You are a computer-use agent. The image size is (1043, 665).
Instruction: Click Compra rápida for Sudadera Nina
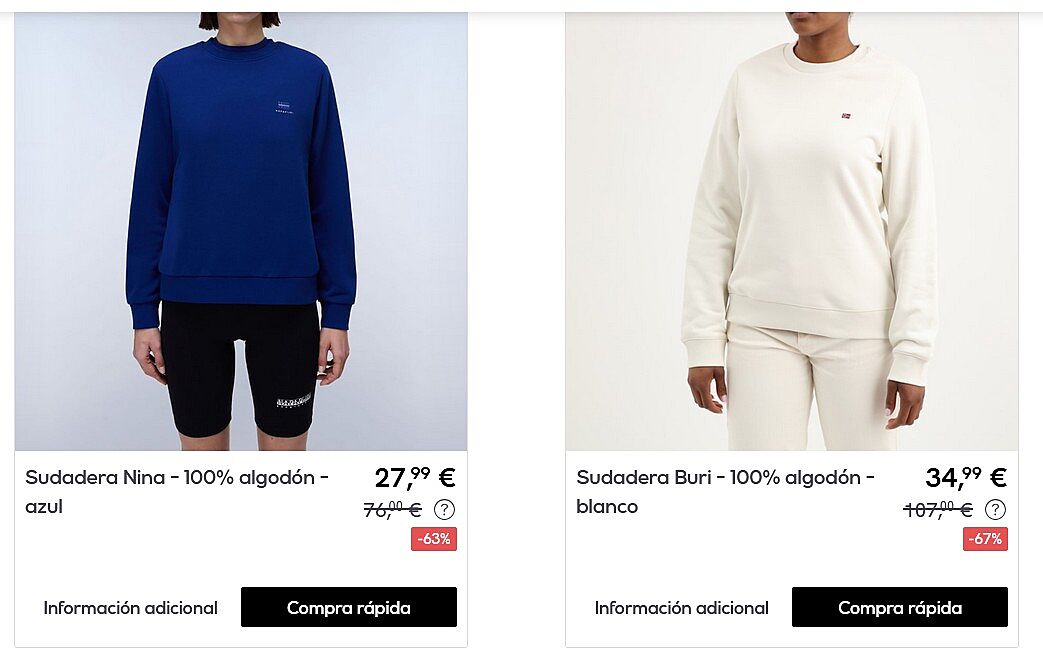tap(349, 607)
